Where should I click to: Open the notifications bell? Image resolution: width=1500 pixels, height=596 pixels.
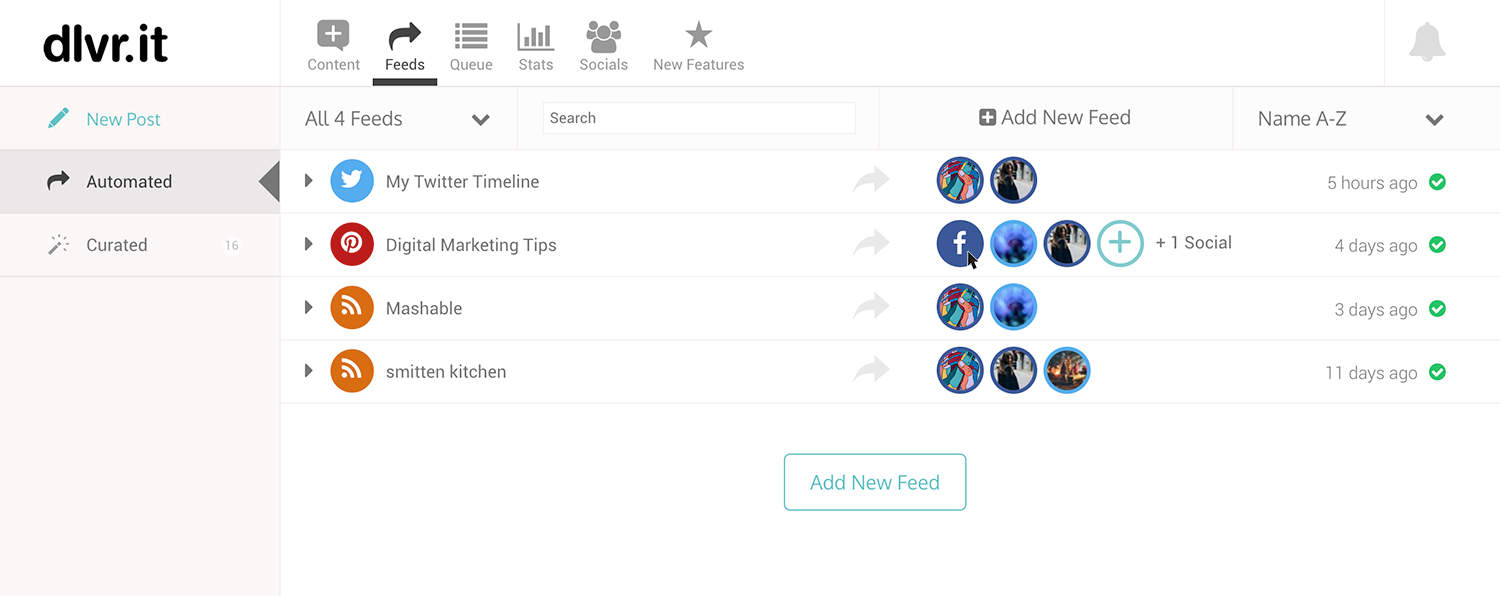tap(1427, 42)
